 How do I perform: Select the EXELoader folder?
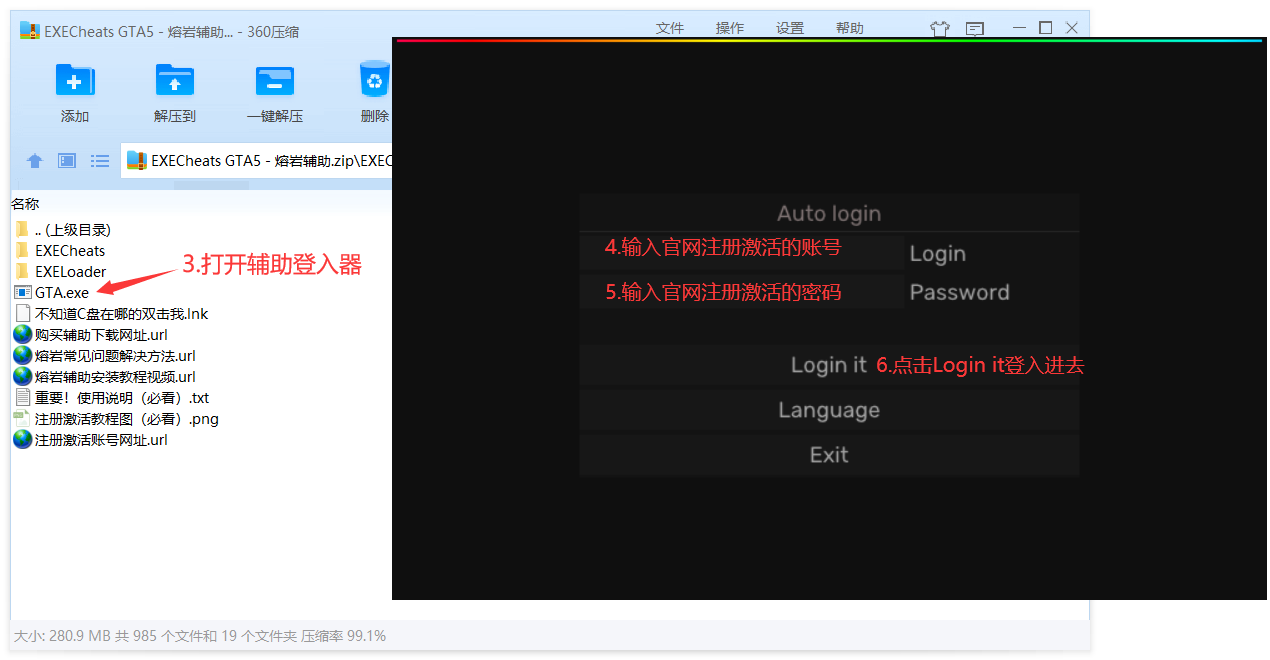(70, 272)
